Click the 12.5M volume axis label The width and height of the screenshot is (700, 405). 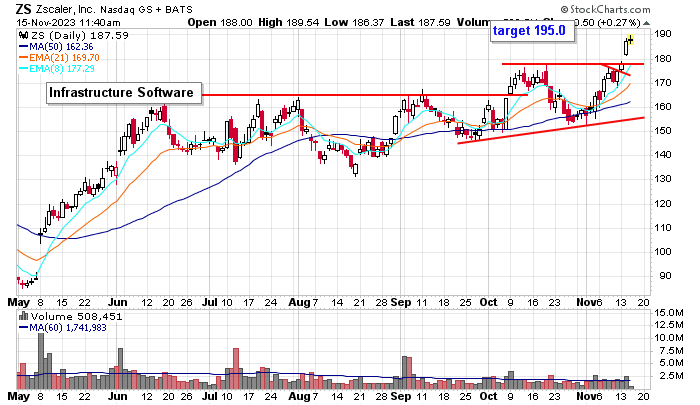point(669,325)
